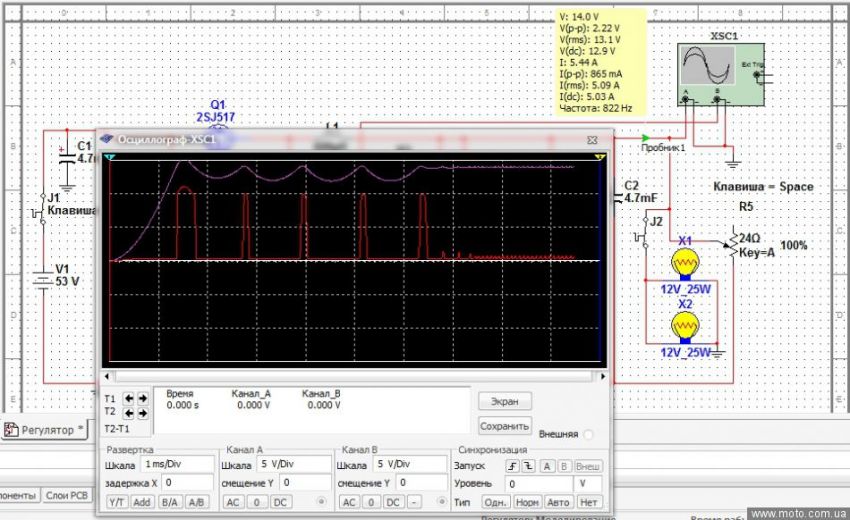
Task: Select Channel A radio button beside DC
Action: pyautogui.click(x=321, y=501)
